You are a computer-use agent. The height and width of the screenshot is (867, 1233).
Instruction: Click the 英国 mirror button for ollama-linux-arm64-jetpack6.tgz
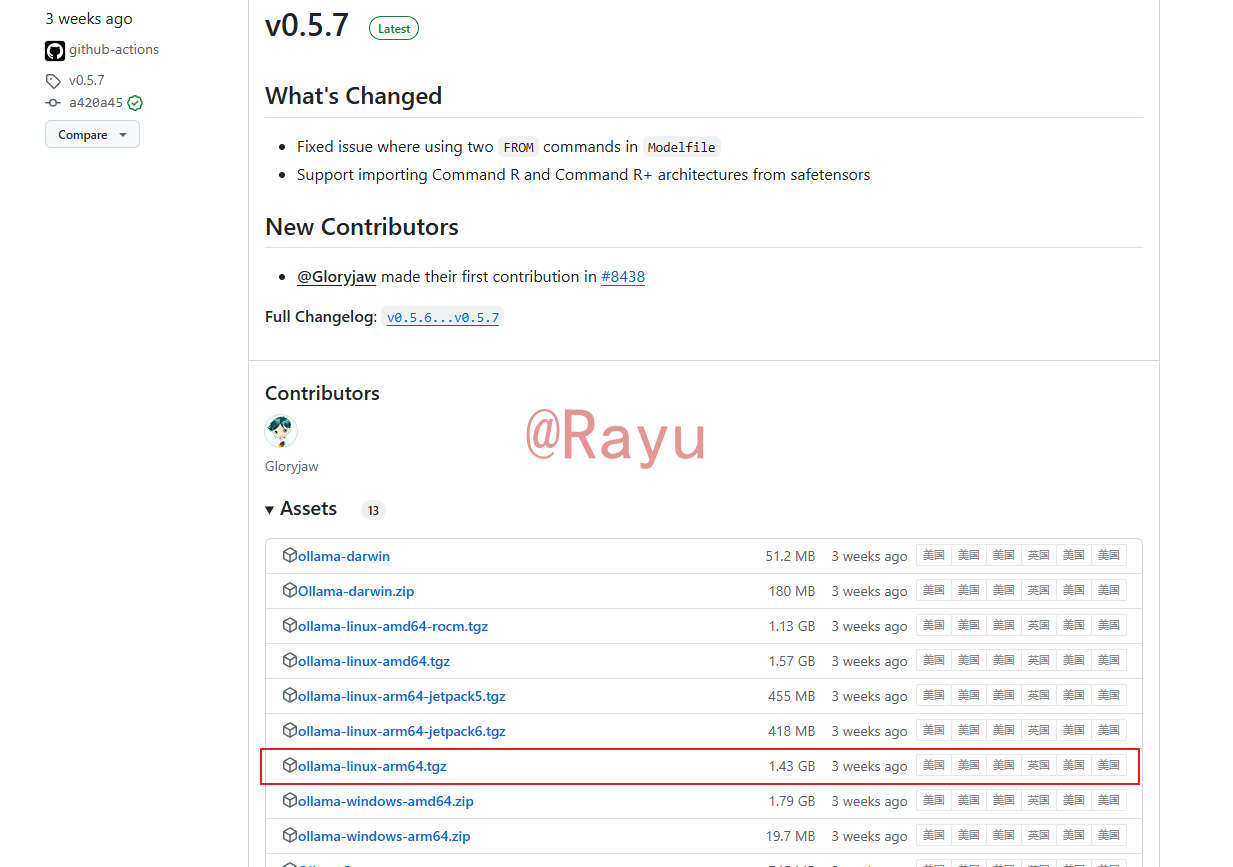click(x=1039, y=730)
